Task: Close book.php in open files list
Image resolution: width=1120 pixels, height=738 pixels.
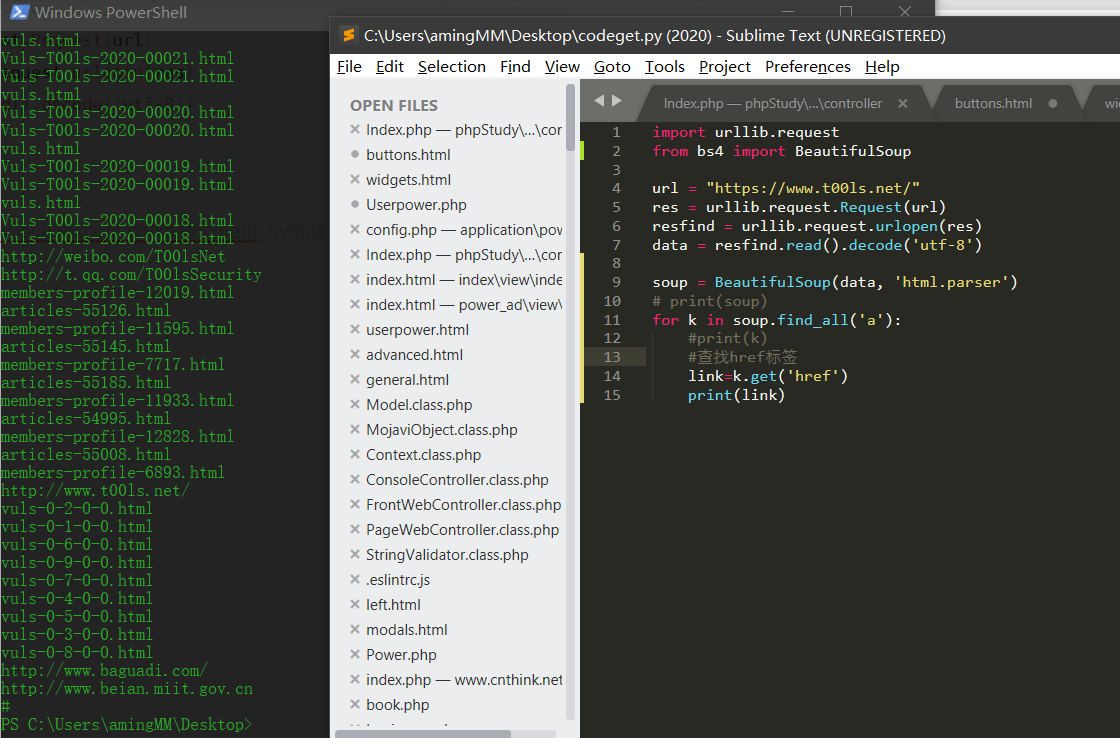Action: [x=355, y=704]
